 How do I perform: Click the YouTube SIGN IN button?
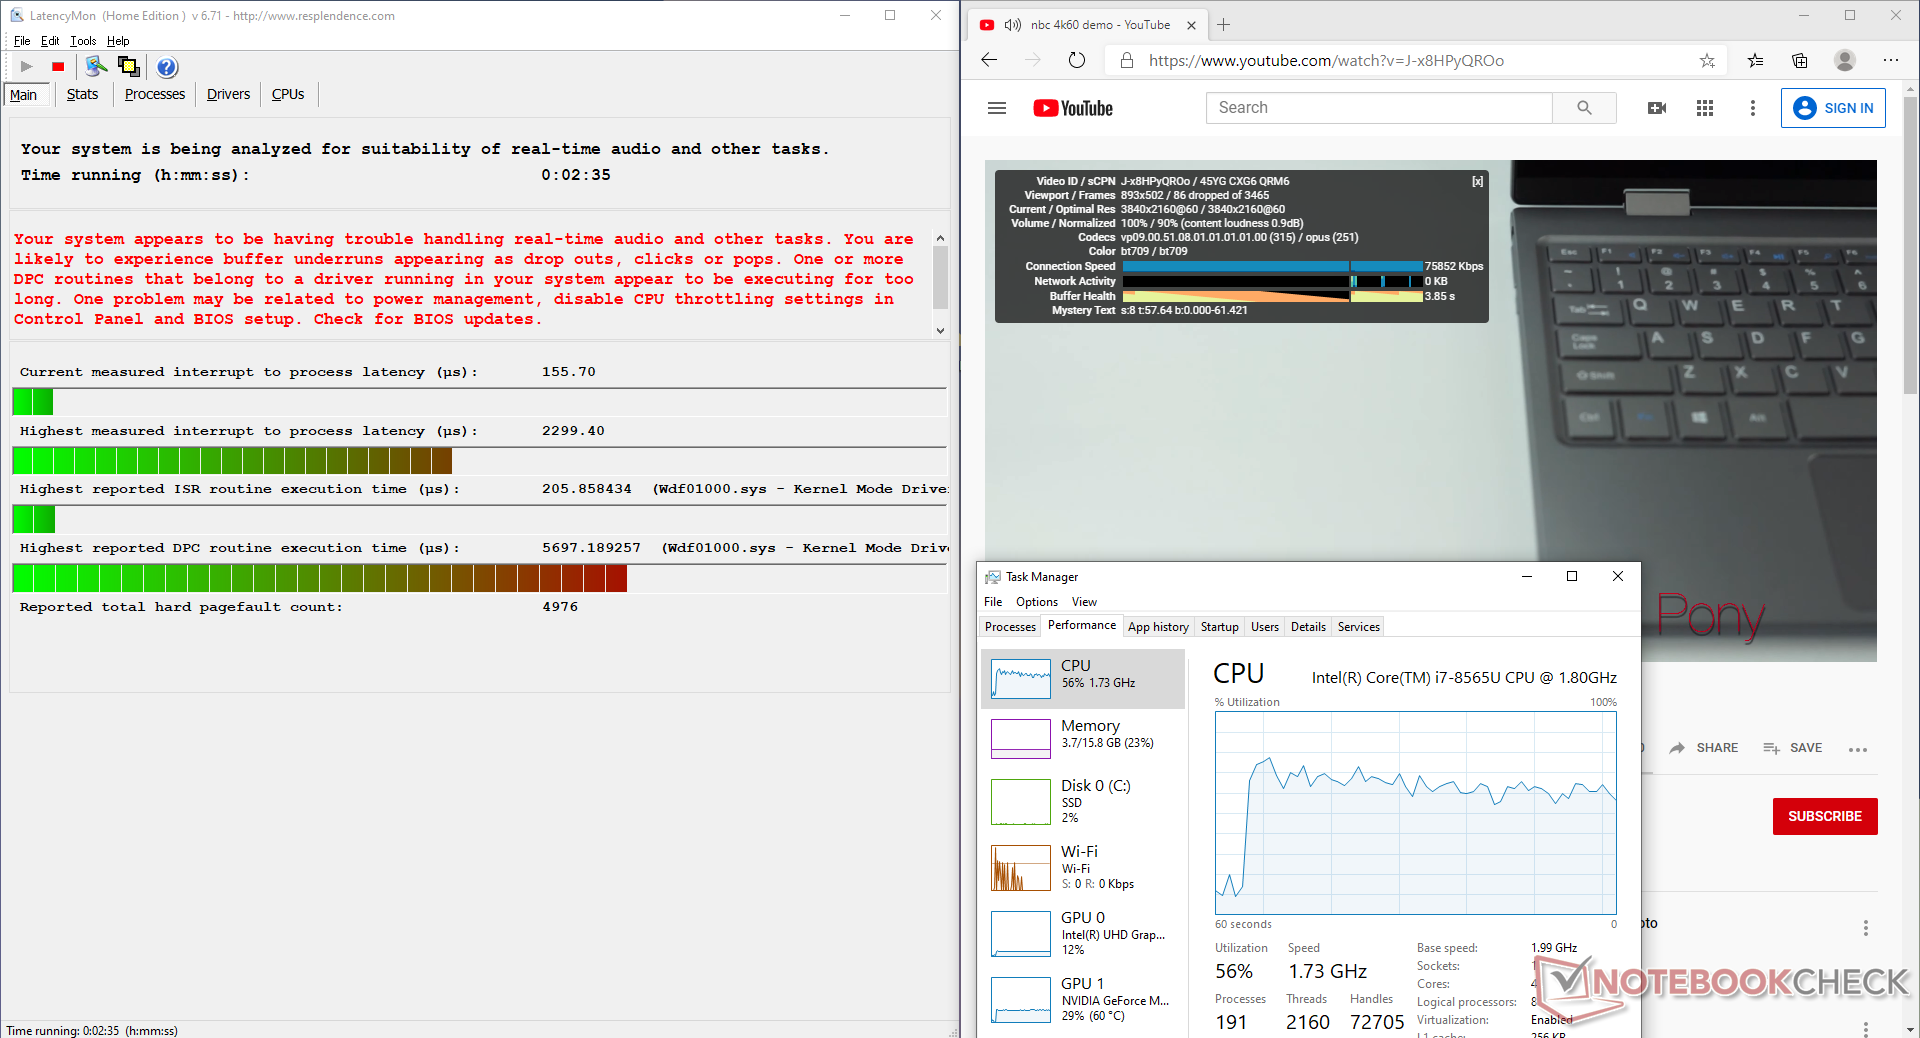pos(1833,108)
